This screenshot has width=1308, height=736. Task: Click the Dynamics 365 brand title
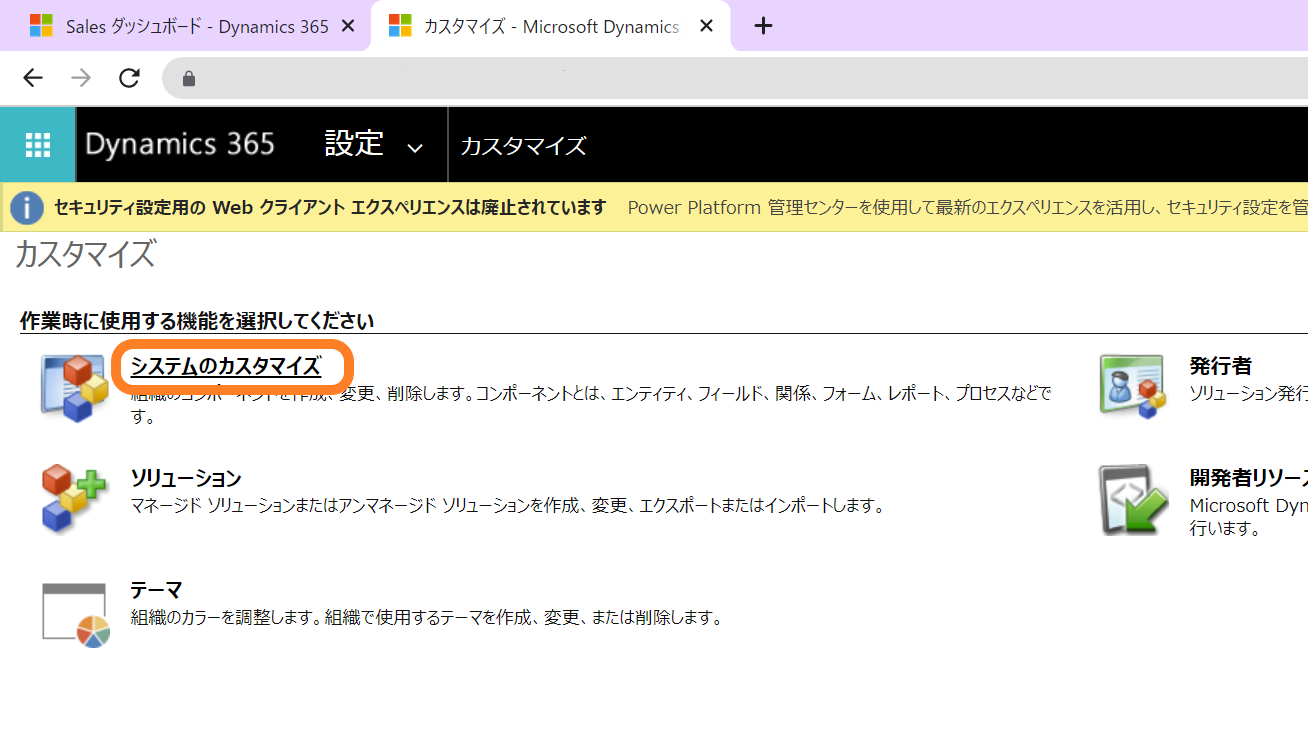(180, 145)
